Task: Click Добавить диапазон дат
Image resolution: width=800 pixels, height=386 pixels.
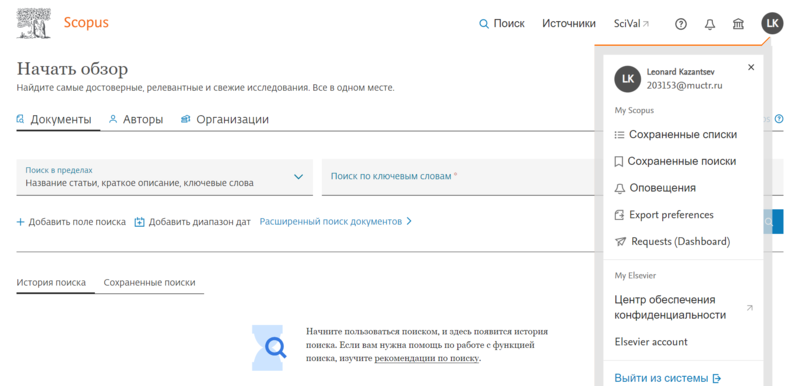Action: click(193, 222)
